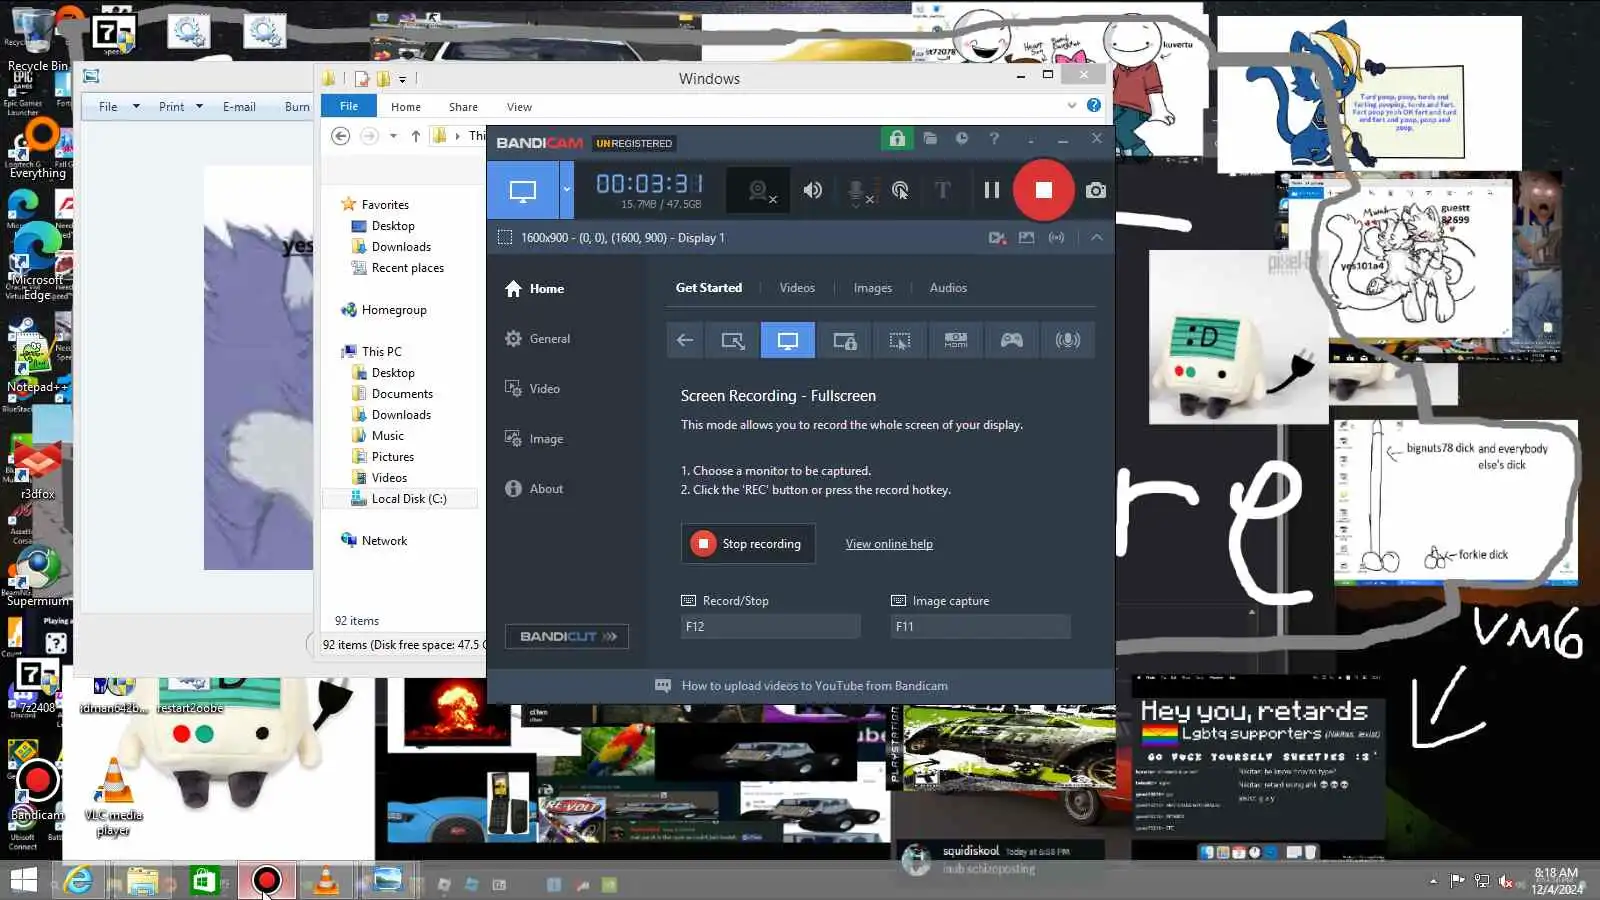Pause the Bandicam recording

point(992,190)
